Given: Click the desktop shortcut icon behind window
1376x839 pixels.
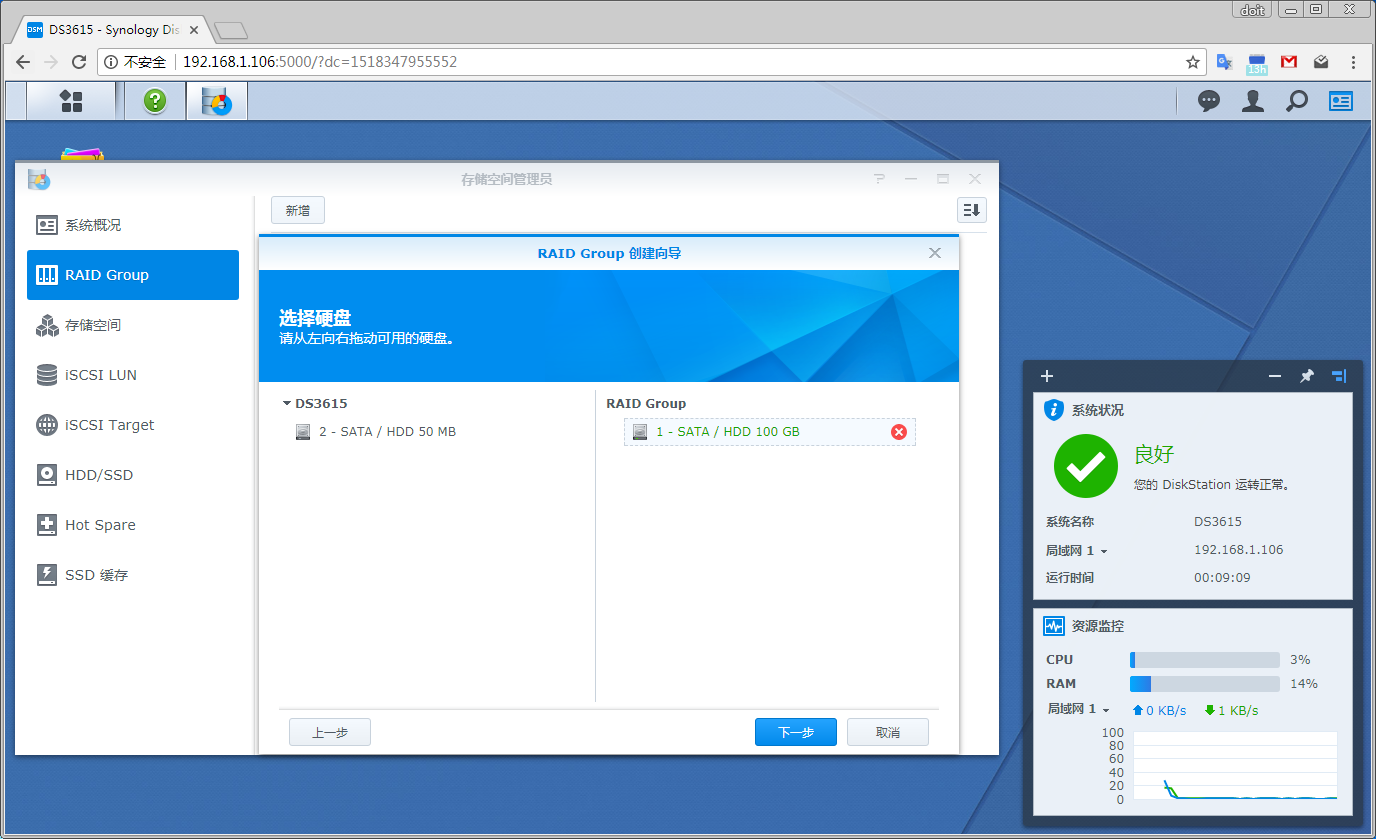Looking at the screenshot, I should point(82,155).
